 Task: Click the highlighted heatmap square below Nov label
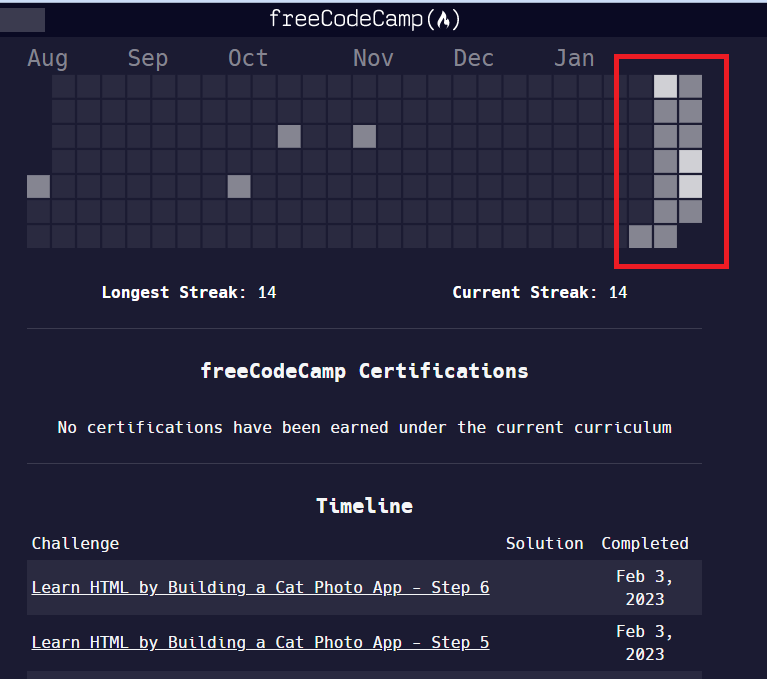364,136
